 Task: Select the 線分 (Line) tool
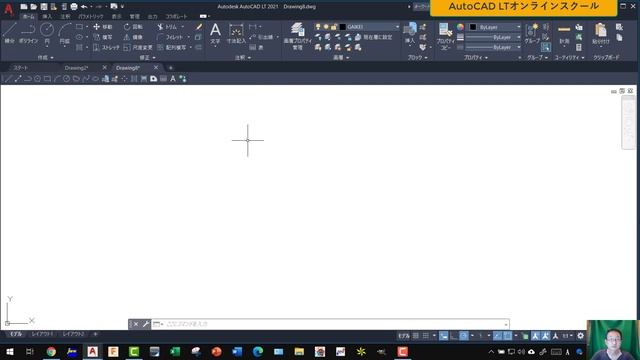(x=9, y=33)
